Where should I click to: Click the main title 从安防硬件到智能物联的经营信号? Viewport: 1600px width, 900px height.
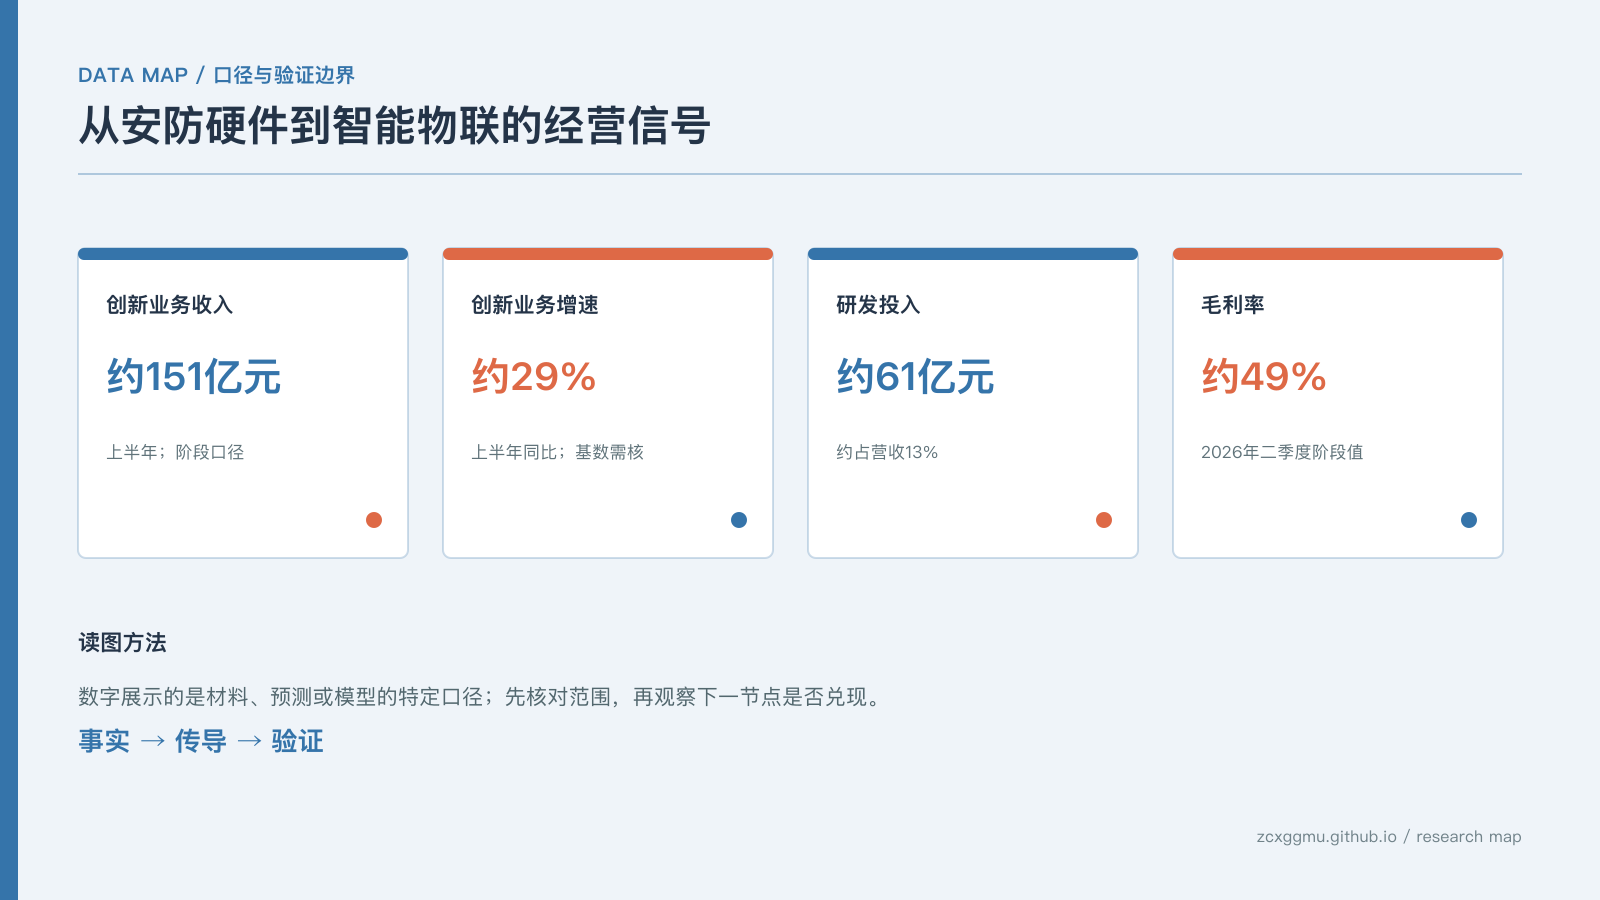coord(394,126)
